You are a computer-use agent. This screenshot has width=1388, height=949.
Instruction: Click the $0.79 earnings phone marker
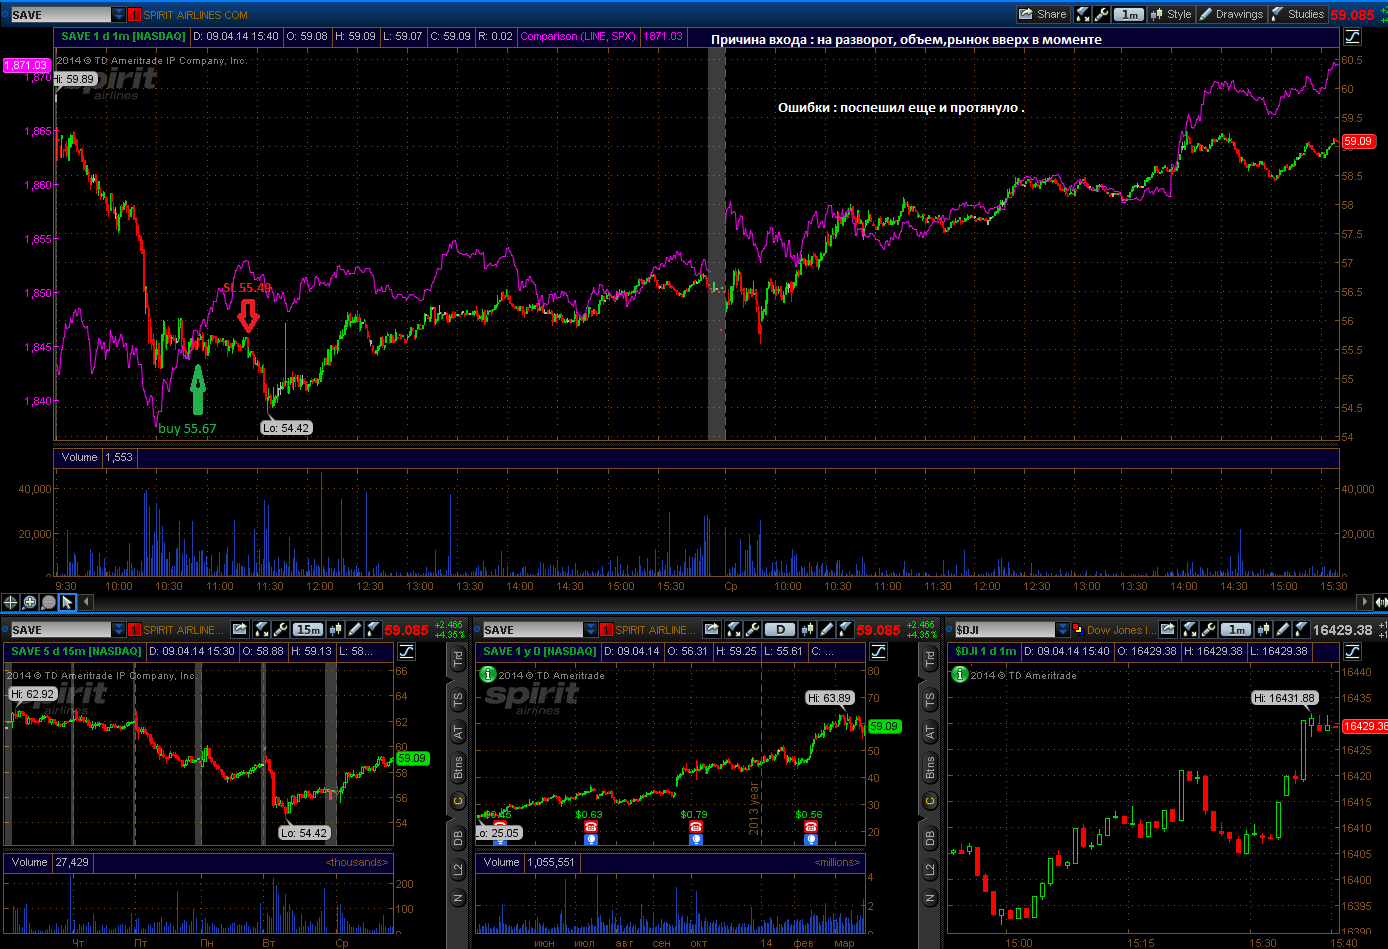point(696,827)
